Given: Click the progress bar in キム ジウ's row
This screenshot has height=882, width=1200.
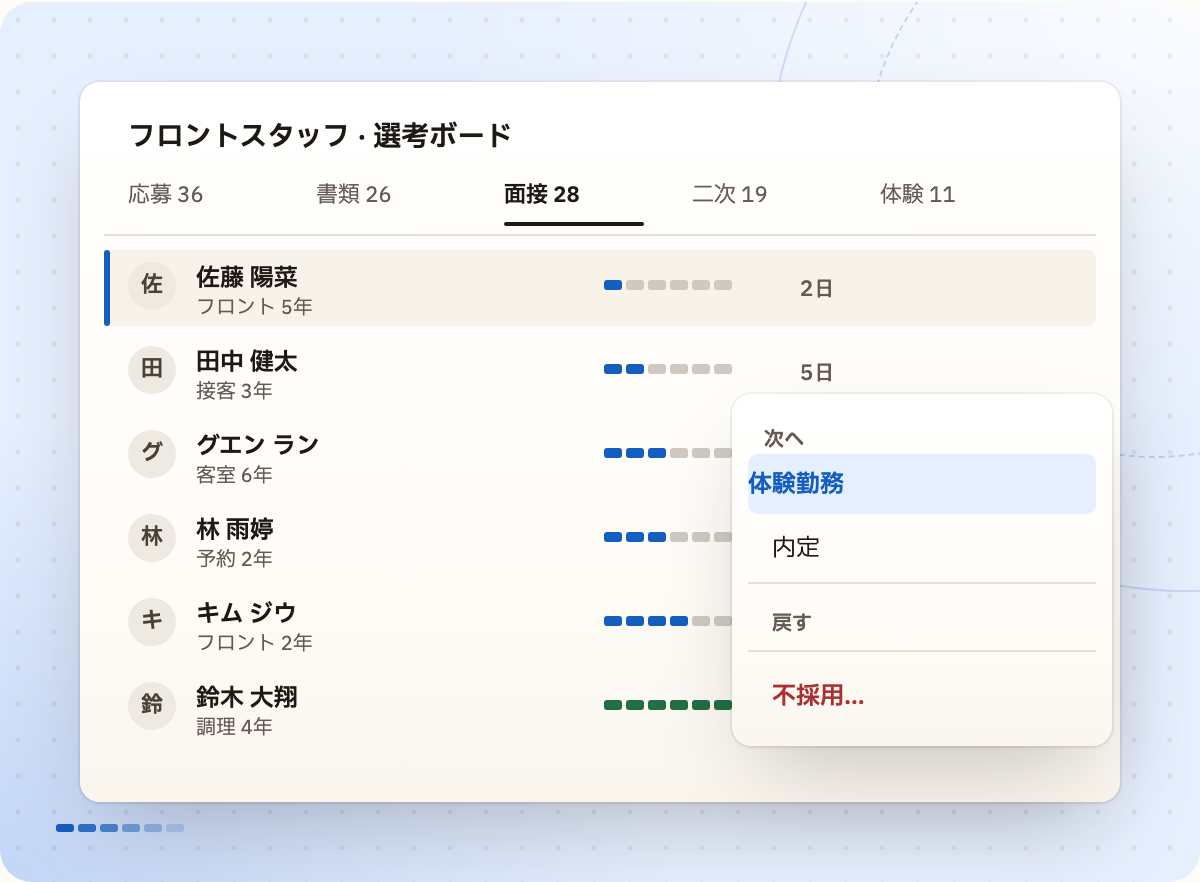Looking at the screenshot, I should coord(668,621).
